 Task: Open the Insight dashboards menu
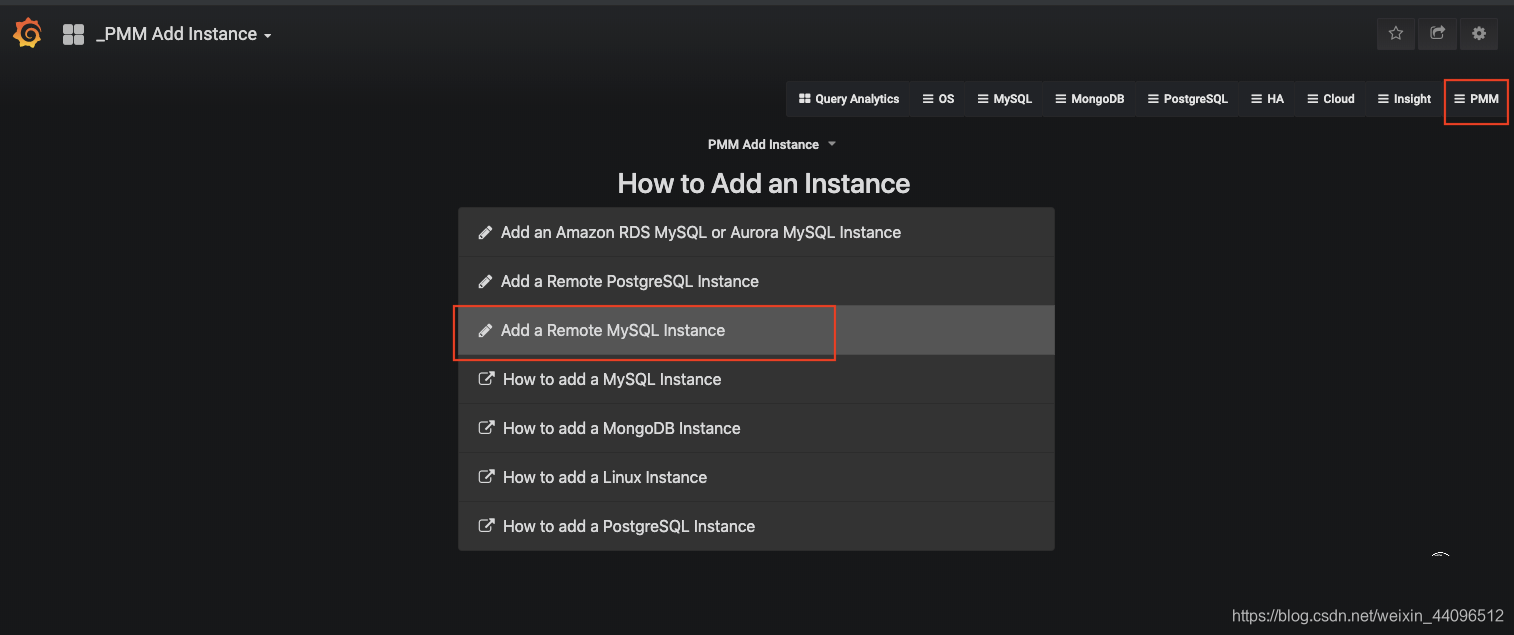pyautogui.click(x=1404, y=99)
